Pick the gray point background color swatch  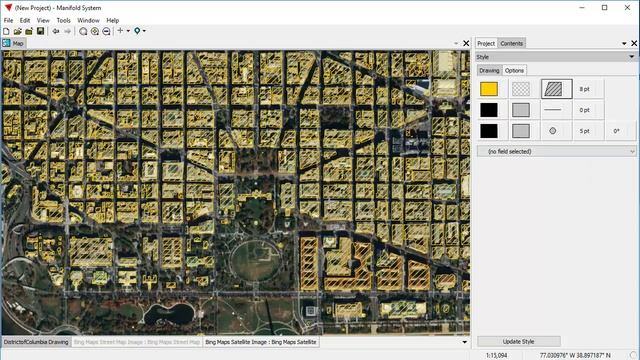[x=521, y=131]
